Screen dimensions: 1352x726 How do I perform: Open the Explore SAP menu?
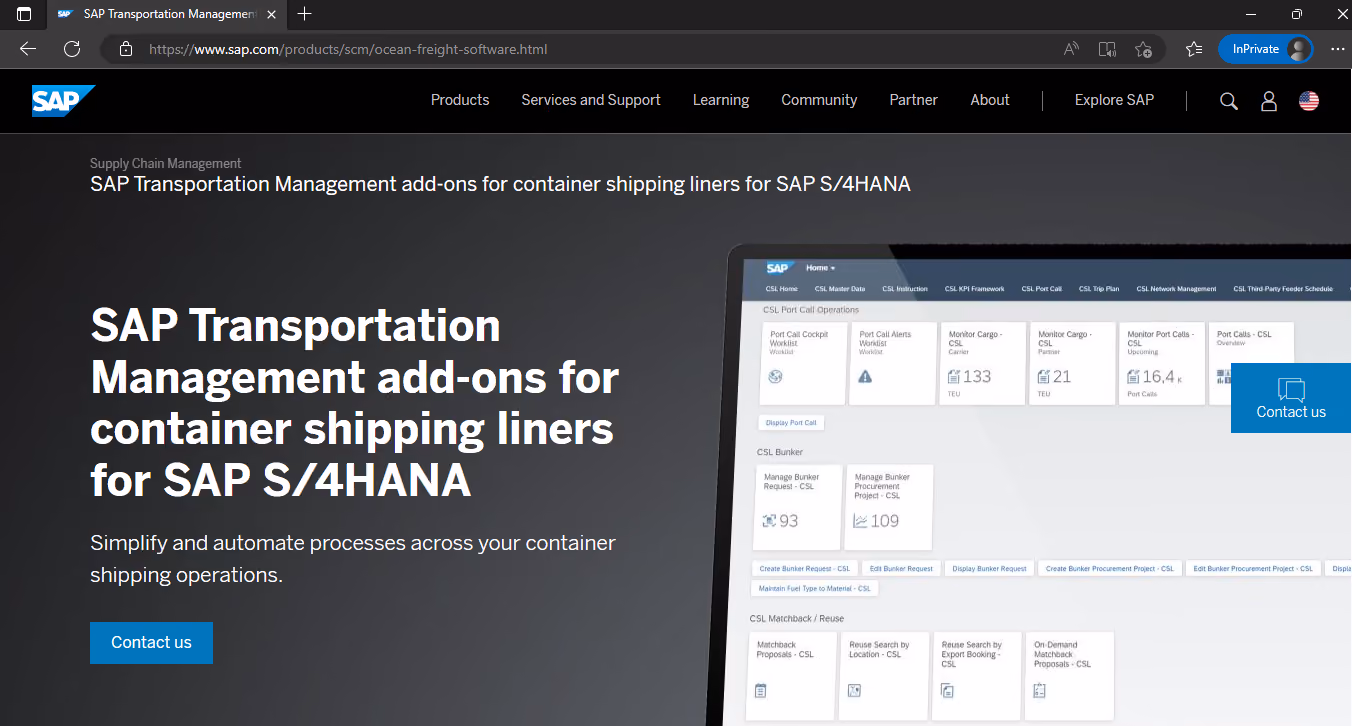[x=1114, y=100]
